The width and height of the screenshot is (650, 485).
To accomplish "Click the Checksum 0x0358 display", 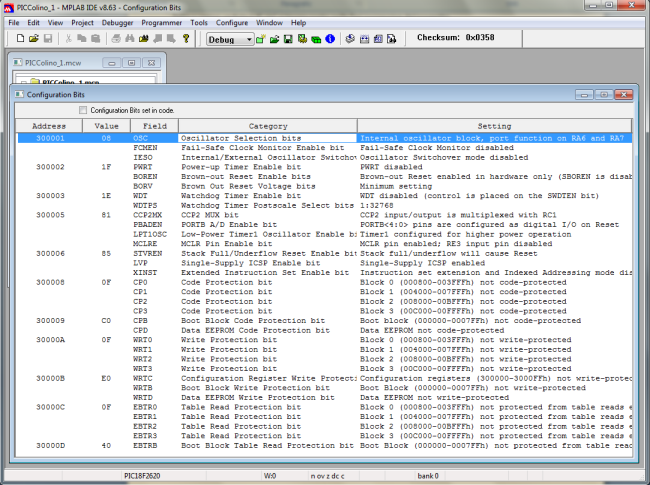I will [x=456, y=37].
